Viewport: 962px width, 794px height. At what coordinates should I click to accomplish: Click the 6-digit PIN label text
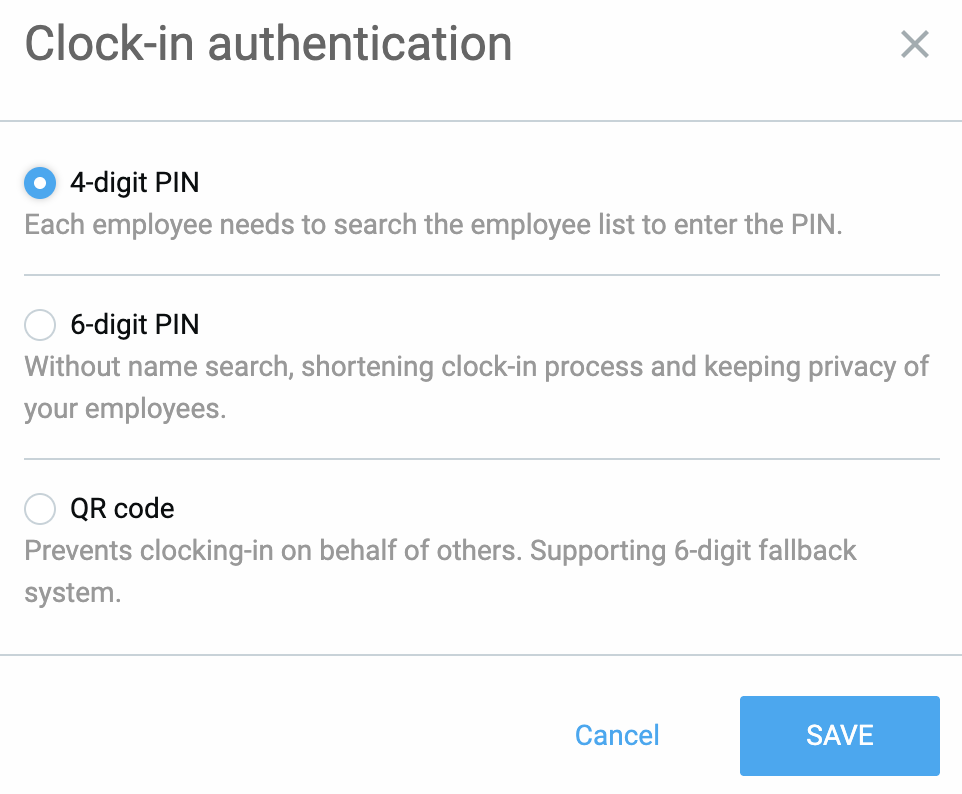[x=134, y=325]
